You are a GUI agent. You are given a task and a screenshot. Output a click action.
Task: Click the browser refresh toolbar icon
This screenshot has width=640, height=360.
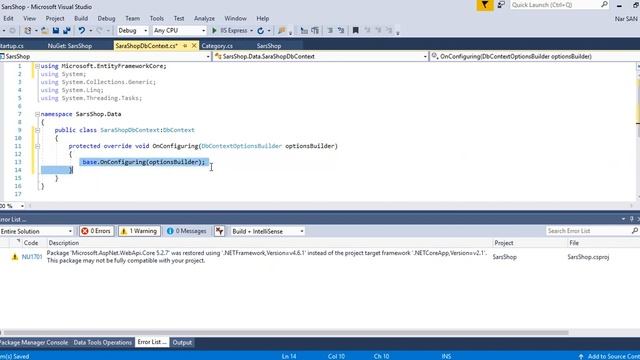pos(260,31)
